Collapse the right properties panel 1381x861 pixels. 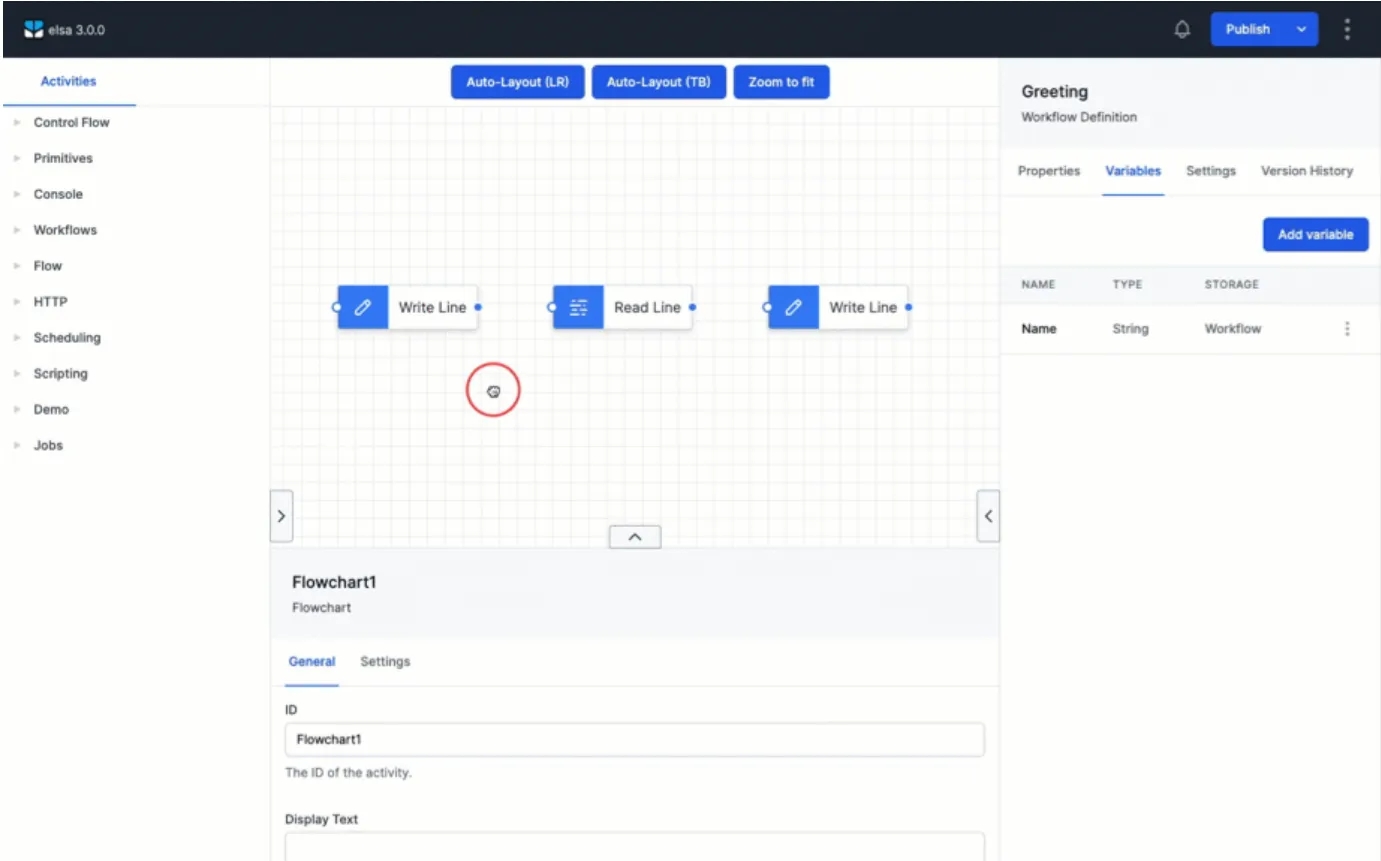tap(988, 516)
